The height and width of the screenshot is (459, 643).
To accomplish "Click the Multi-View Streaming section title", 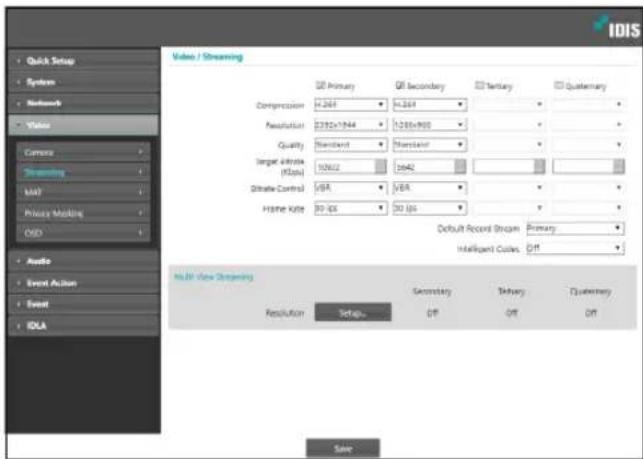I will click(214, 277).
